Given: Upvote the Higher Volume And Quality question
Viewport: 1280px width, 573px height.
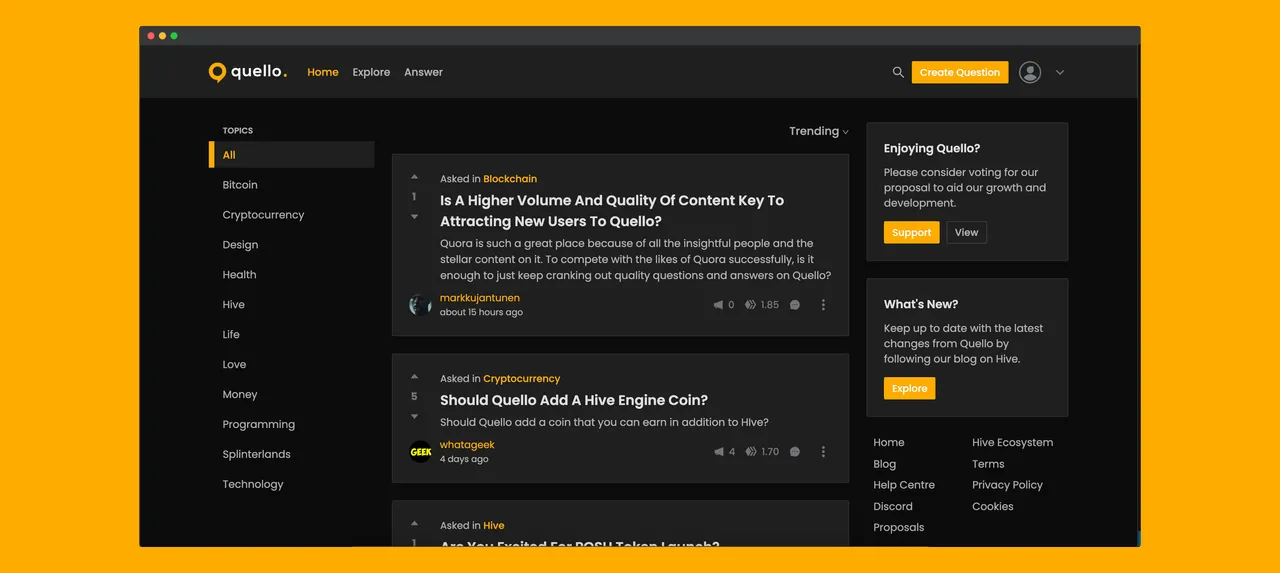Looking at the screenshot, I should (x=414, y=177).
